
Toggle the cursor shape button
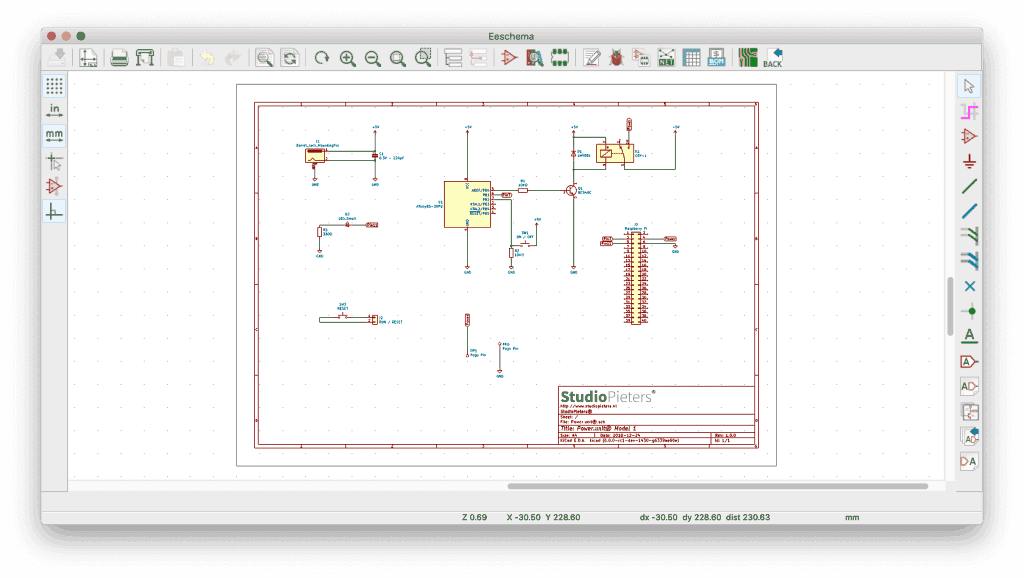(54, 161)
